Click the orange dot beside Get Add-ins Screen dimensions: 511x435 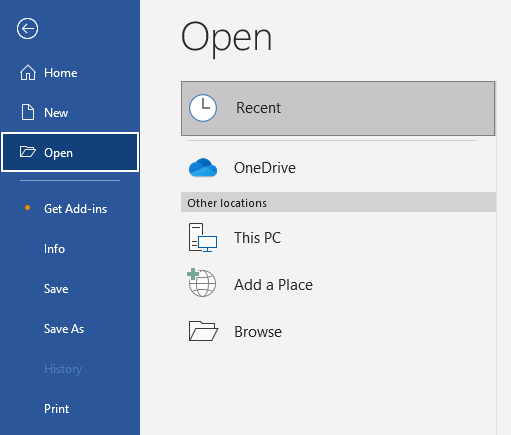[28, 208]
